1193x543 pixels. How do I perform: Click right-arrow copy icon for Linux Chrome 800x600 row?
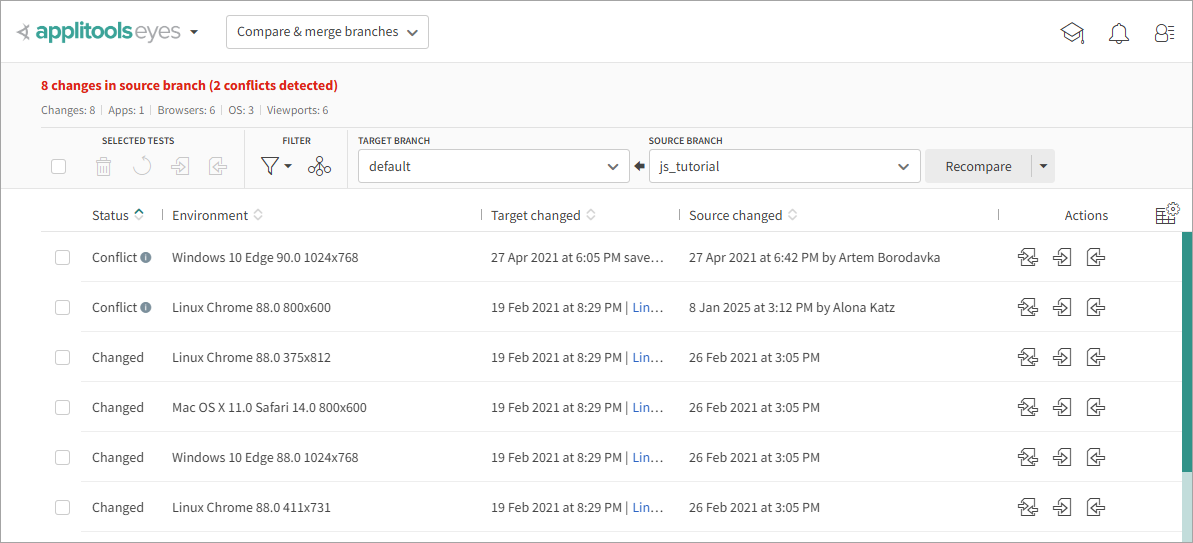point(1062,308)
